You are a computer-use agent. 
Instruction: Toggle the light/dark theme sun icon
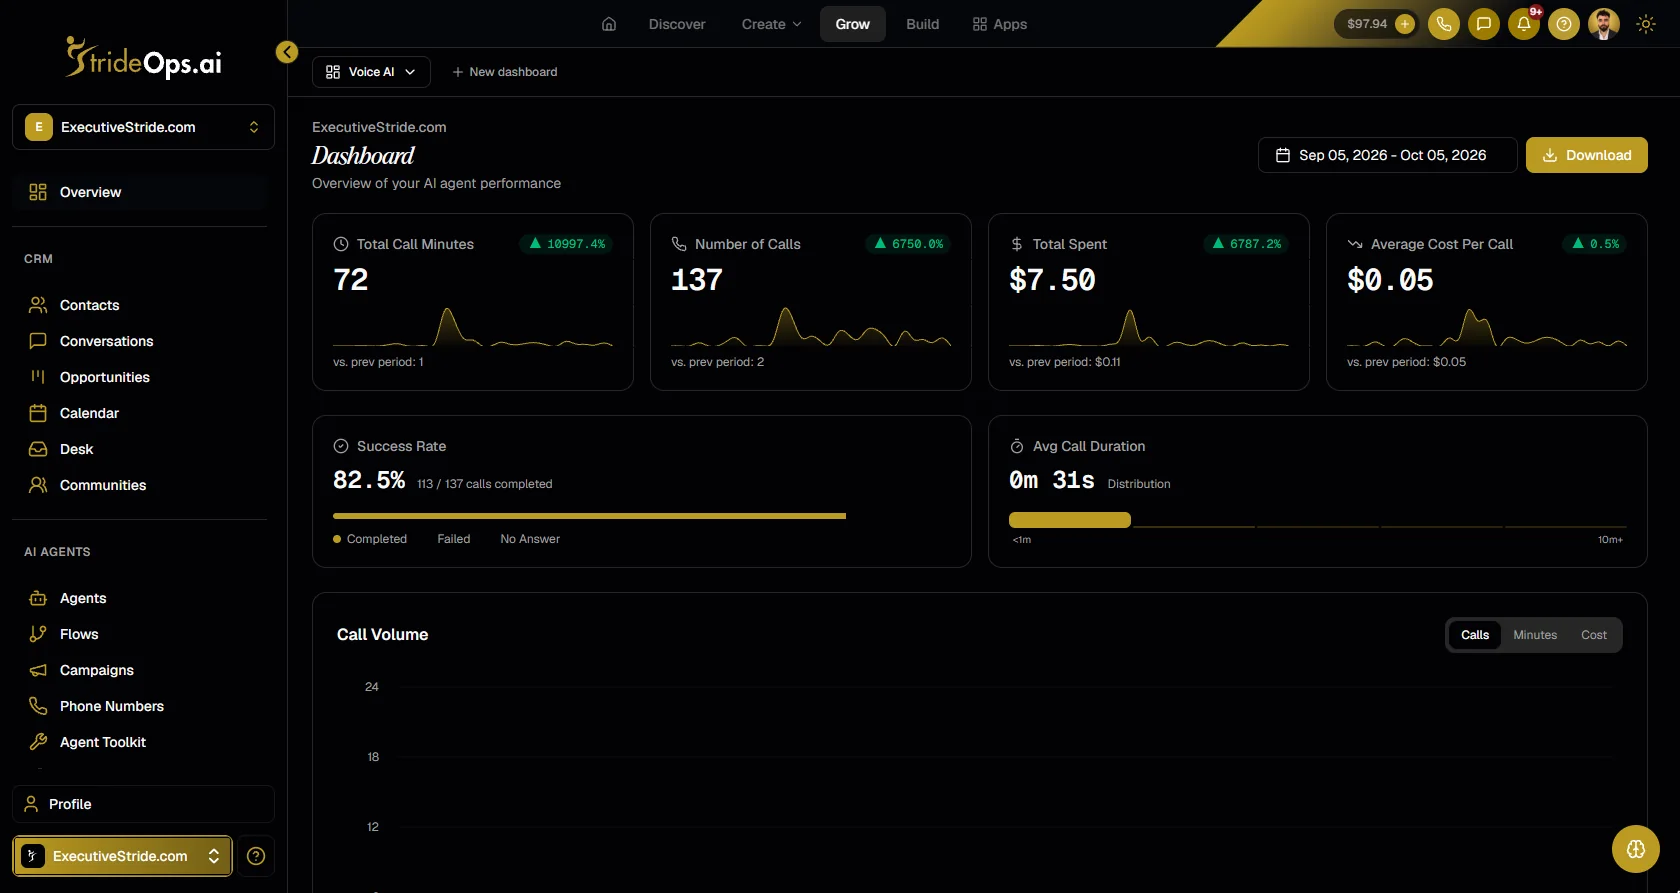point(1646,24)
